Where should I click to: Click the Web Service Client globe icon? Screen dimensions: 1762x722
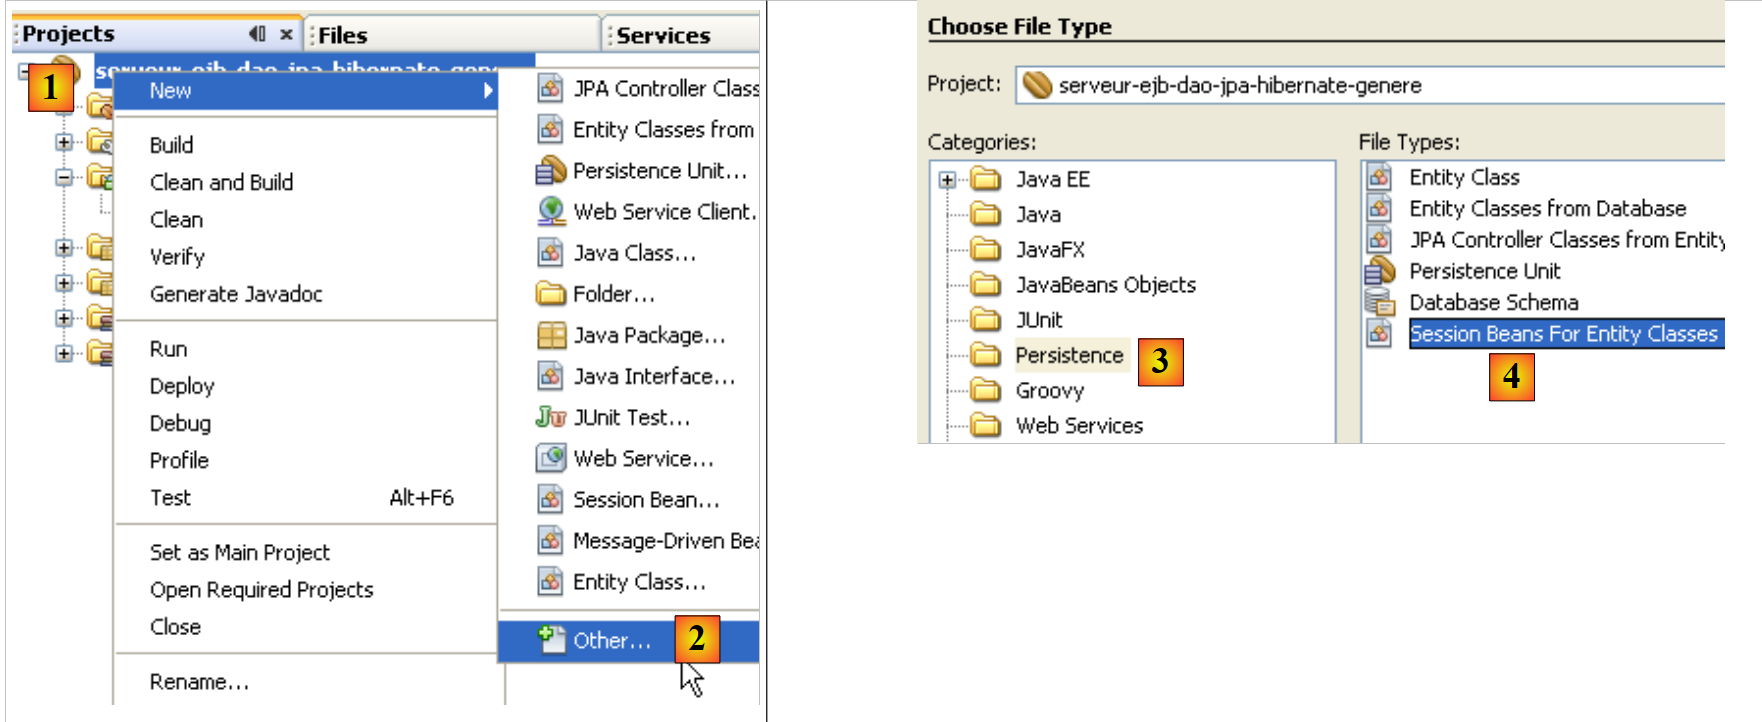[551, 211]
